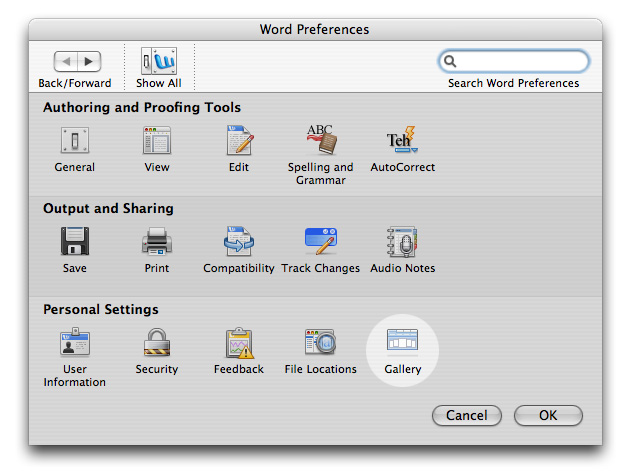Click the magnifying glass in search field
625x471 pixels.
click(450, 61)
